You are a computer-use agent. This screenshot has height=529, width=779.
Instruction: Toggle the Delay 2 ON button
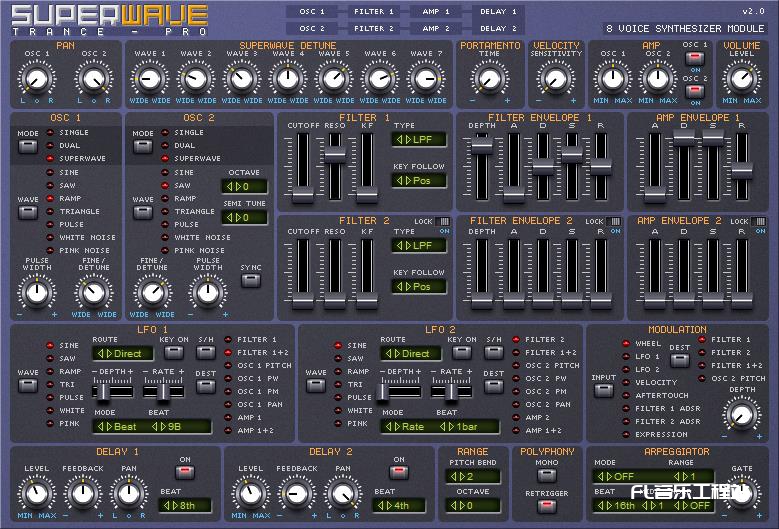[x=399, y=472]
